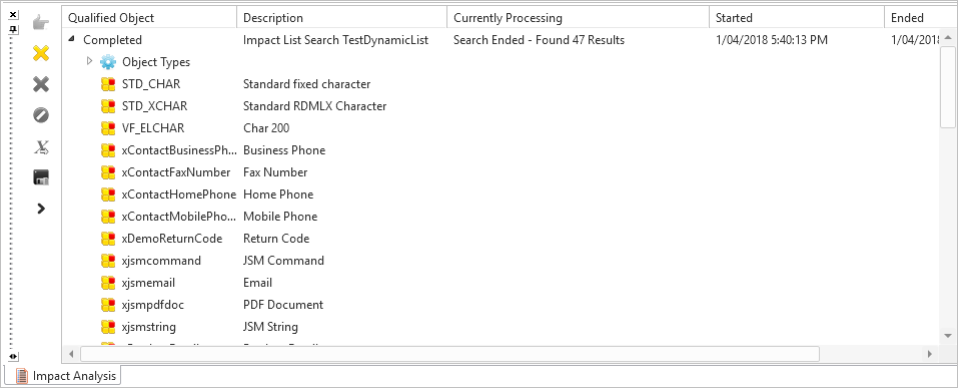Click the Object Types gear icon
This screenshot has height=388, width=958.
[108, 62]
